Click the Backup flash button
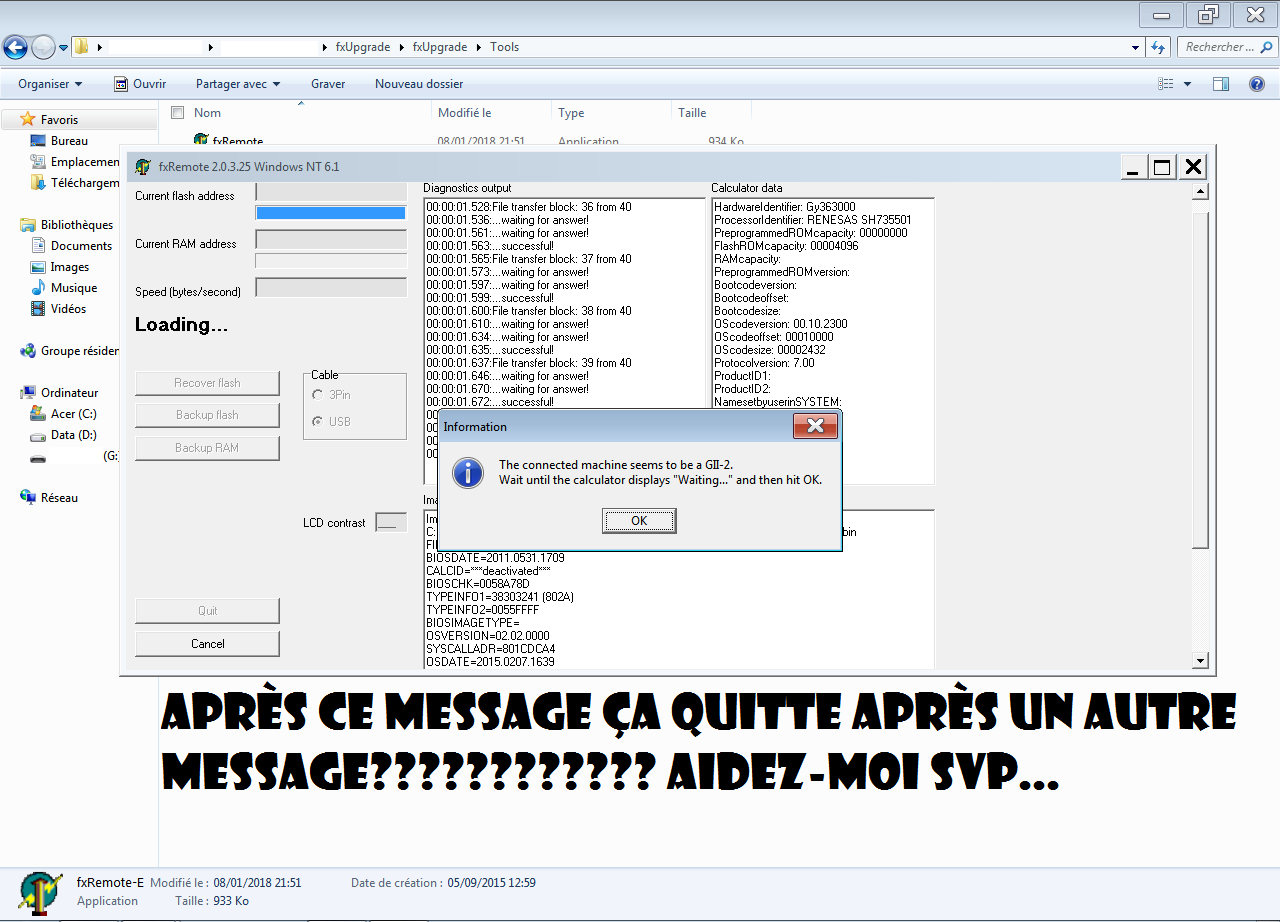 coord(207,415)
